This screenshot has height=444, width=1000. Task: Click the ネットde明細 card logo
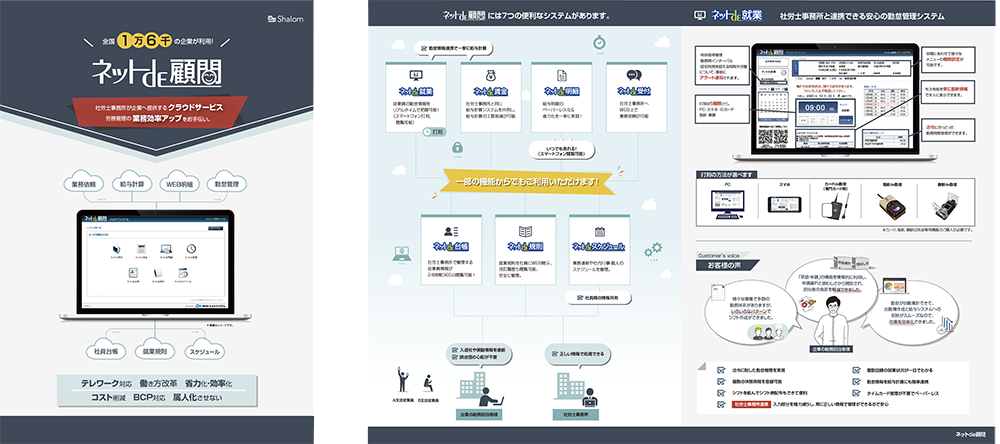pyautogui.click(x=562, y=91)
